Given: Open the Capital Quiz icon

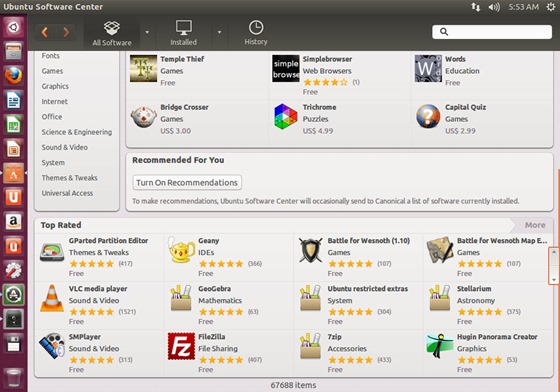Looking at the screenshot, I should pos(428,116).
